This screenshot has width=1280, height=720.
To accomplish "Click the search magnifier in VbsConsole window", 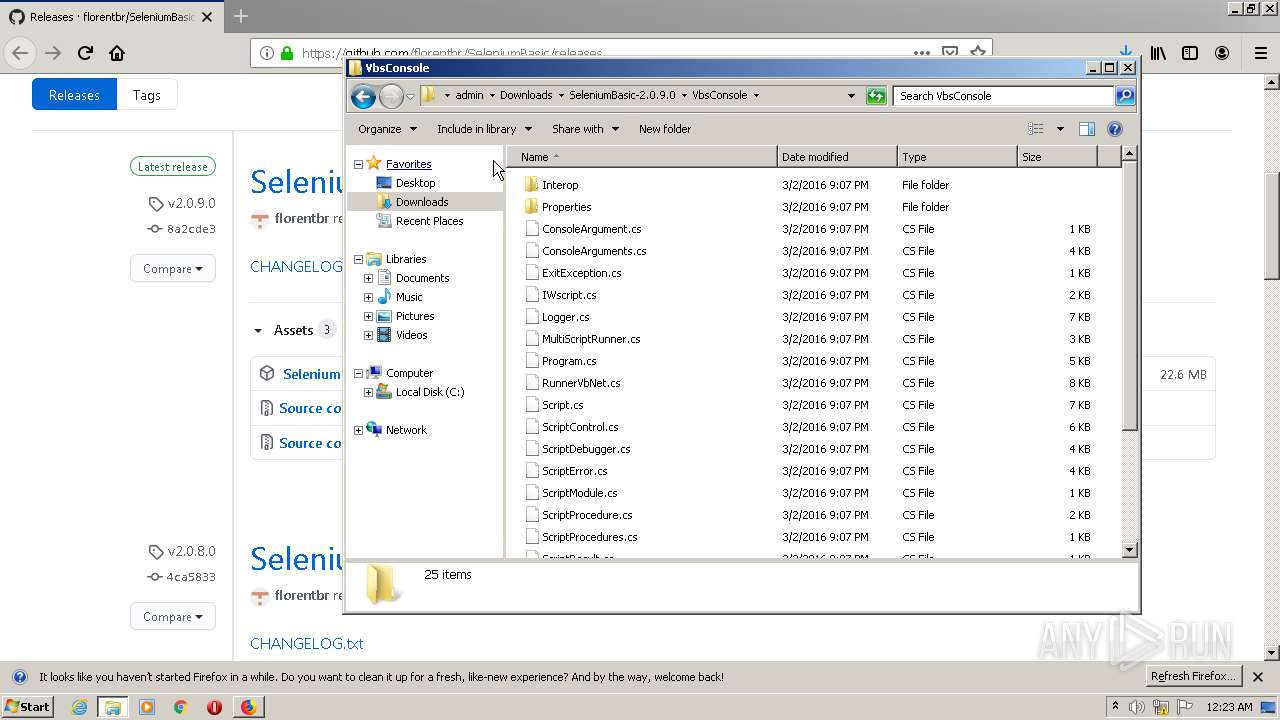I will point(1125,96).
